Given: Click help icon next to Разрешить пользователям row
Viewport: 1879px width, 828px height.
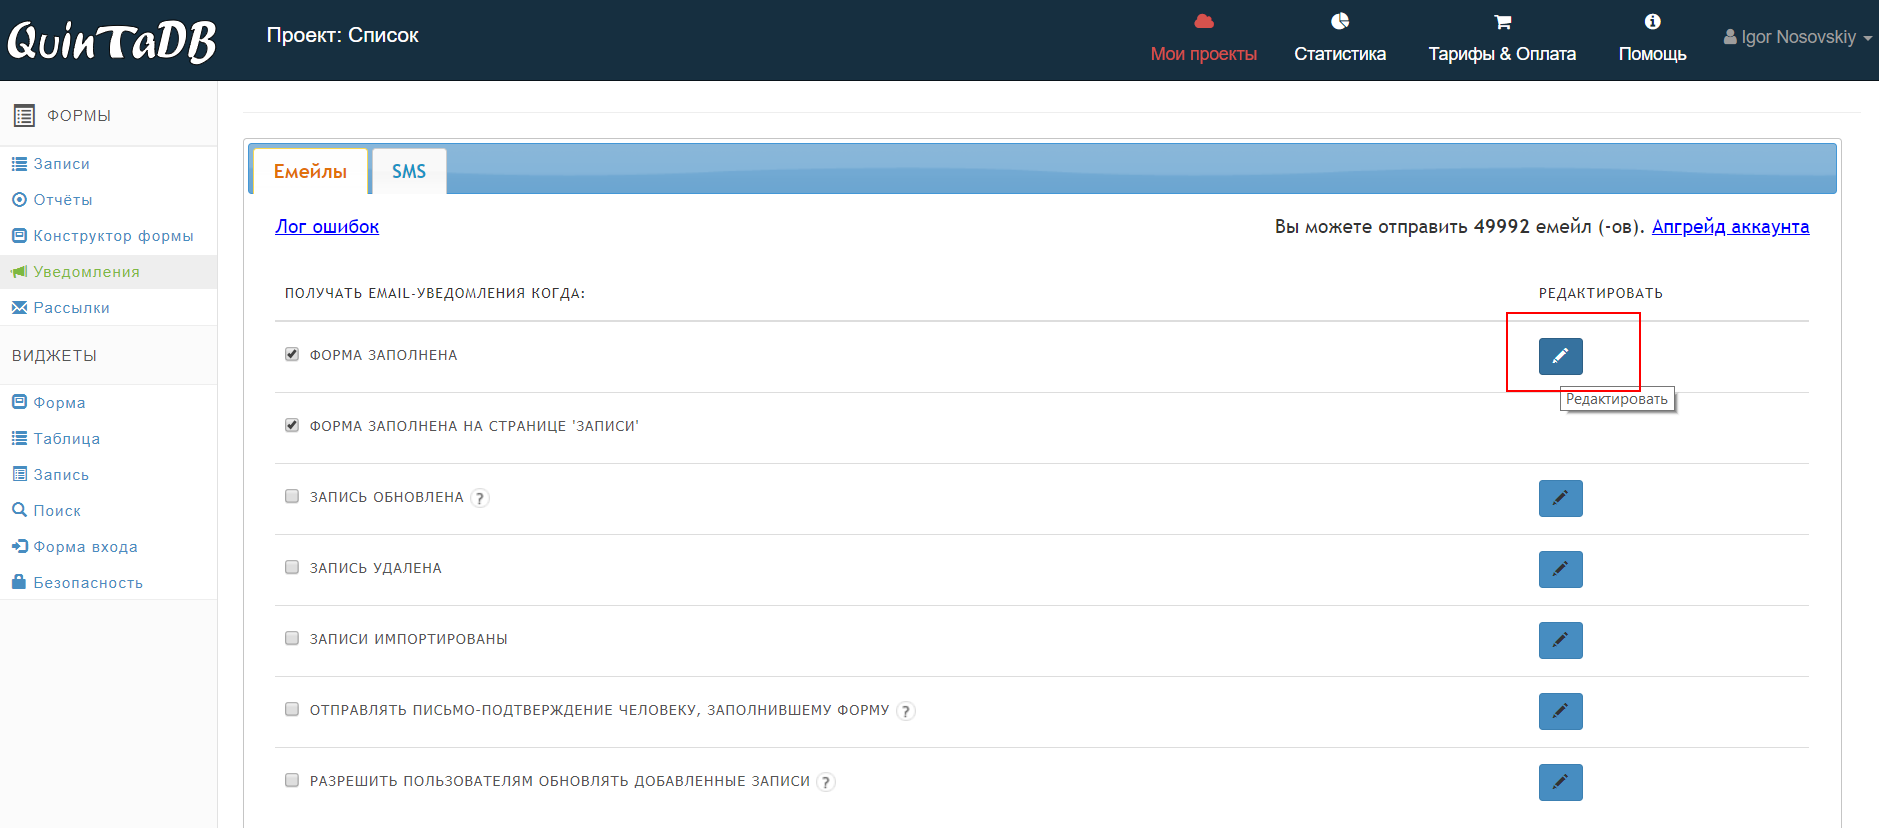Looking at the screenshot, I should click(x=826, y=782).
